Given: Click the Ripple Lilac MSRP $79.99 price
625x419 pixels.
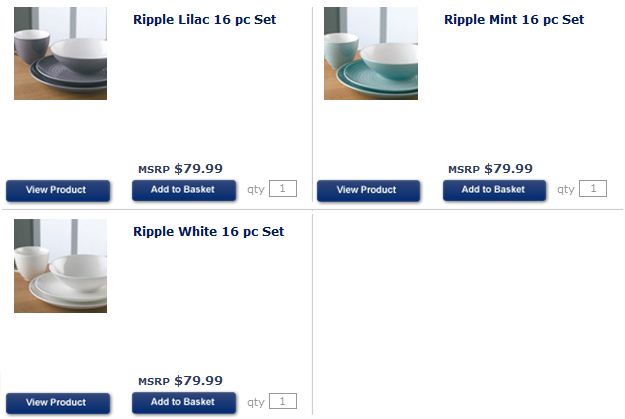Looking at the screenshot, I should [x=181, y=169].
